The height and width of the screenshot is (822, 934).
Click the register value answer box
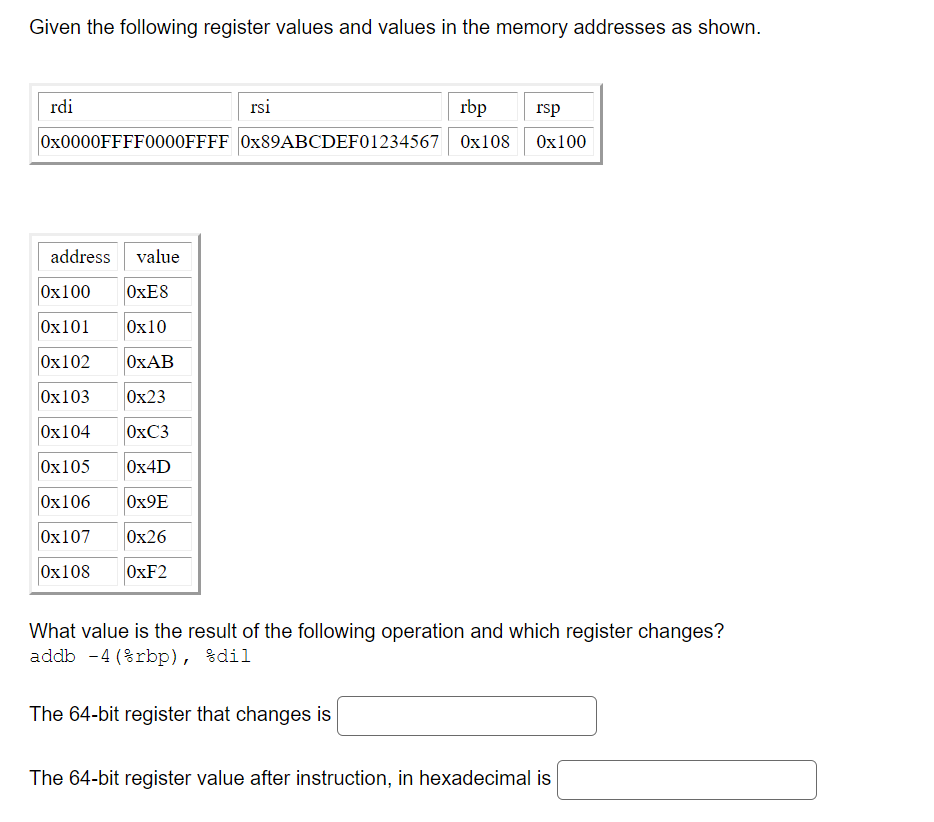pos(686,780)
